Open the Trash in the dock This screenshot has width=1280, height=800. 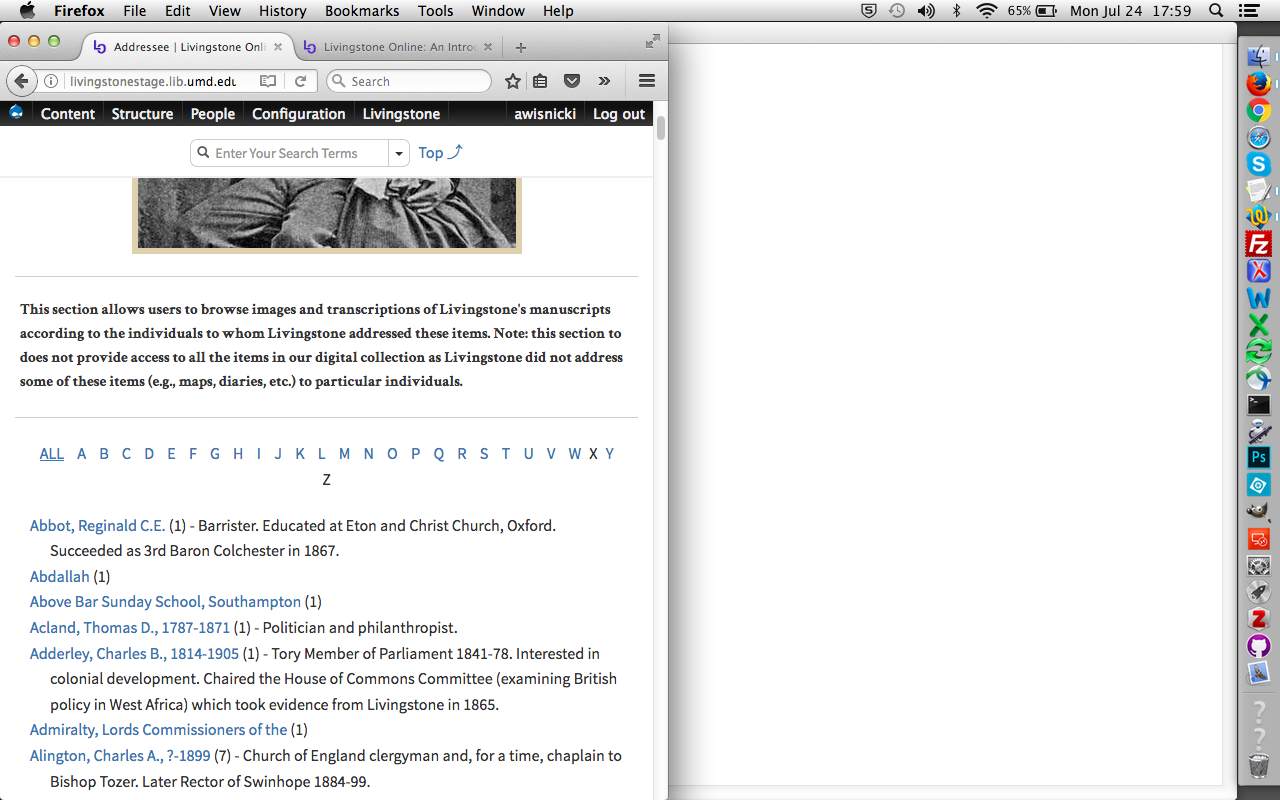[x=1258, y=766]
